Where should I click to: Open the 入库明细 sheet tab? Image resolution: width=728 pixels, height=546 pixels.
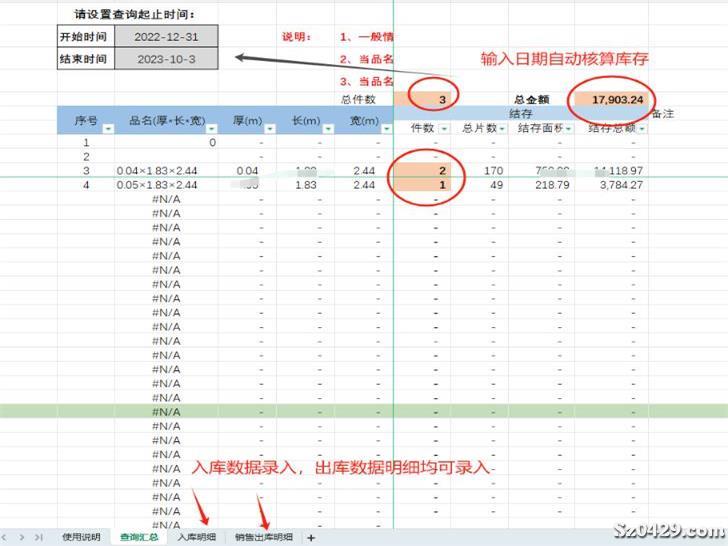(x=196, y=537)
